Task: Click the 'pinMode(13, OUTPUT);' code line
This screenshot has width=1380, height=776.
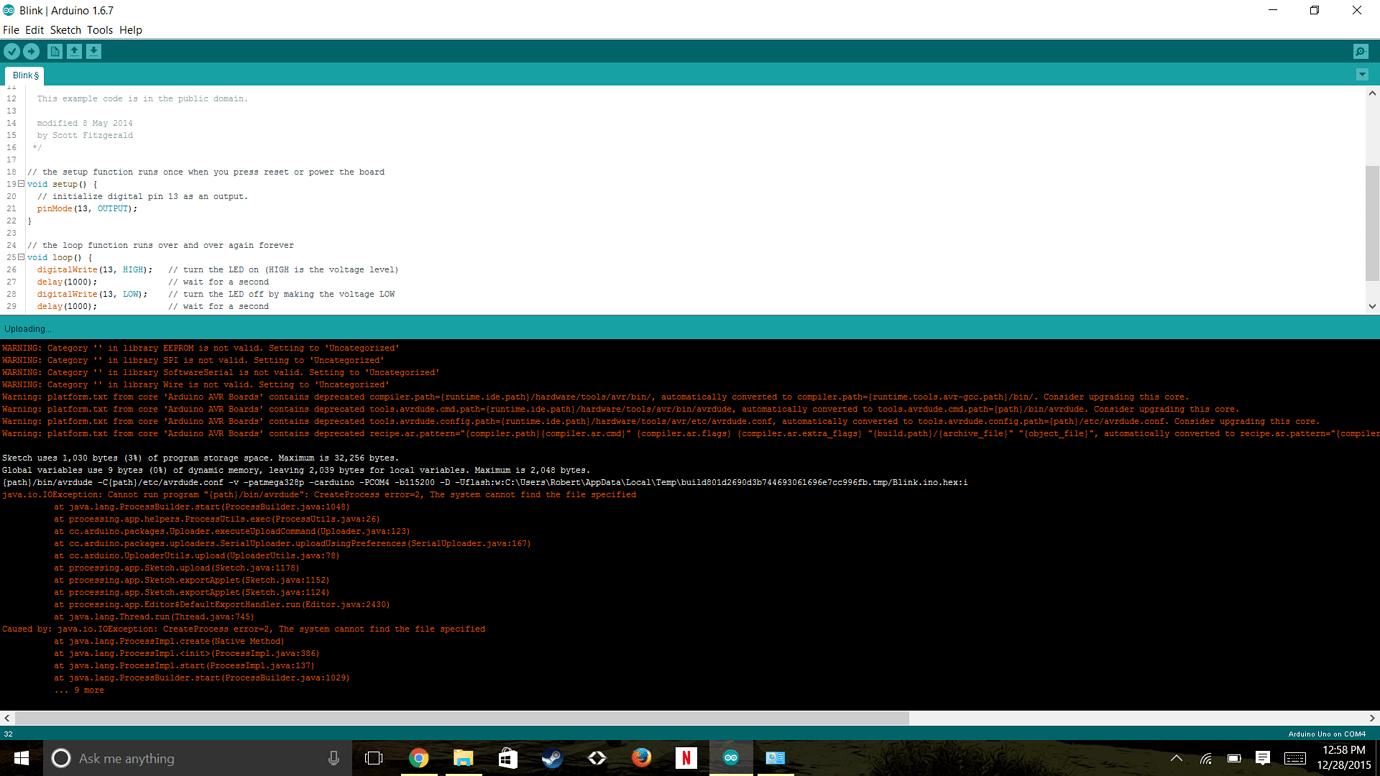Action: pos(87,209)
